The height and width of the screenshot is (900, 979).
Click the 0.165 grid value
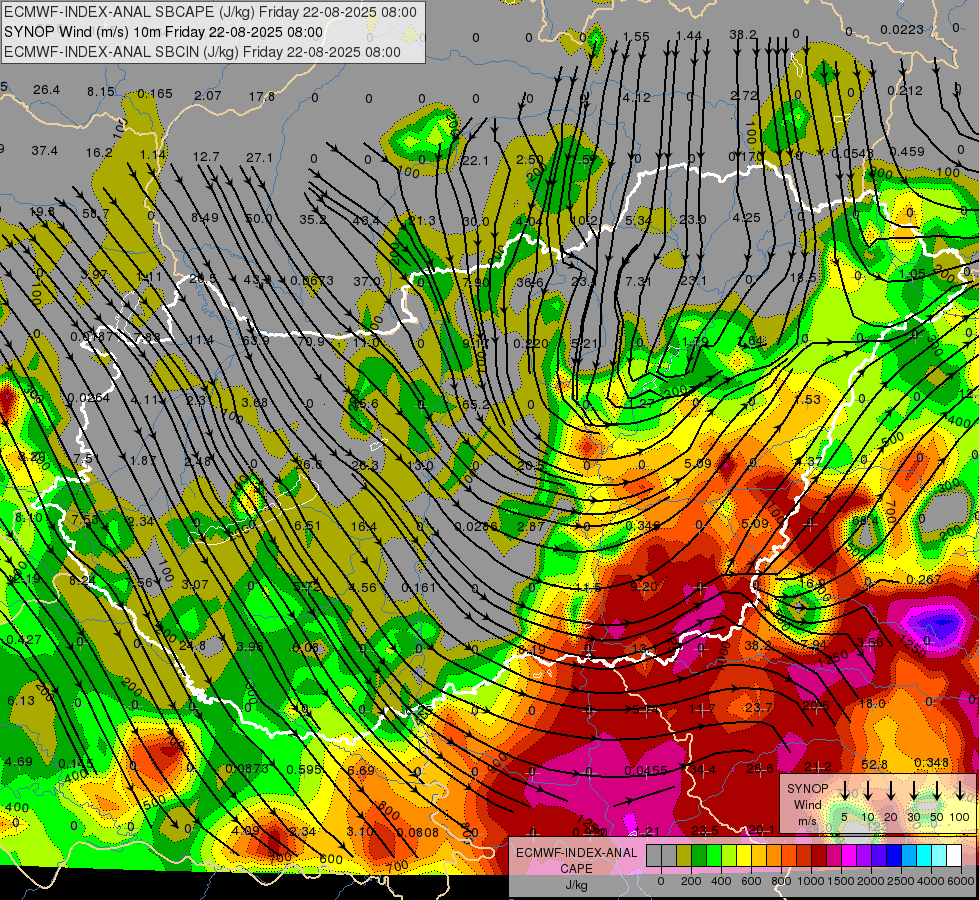click(154, 94)
